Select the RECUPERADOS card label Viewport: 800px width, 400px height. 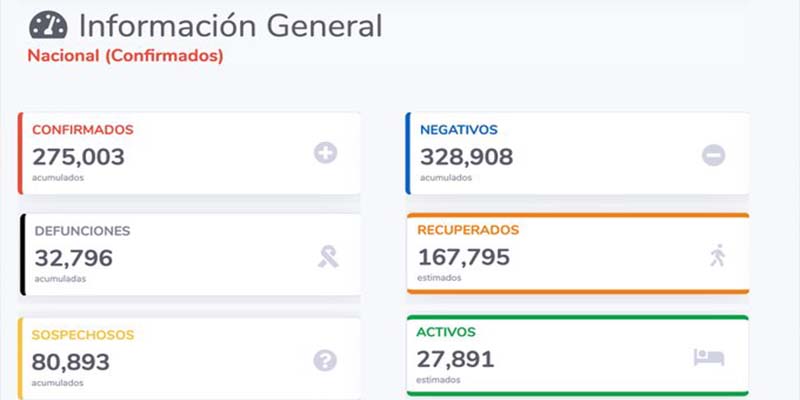pyautogui.click(x=468, y=230)
